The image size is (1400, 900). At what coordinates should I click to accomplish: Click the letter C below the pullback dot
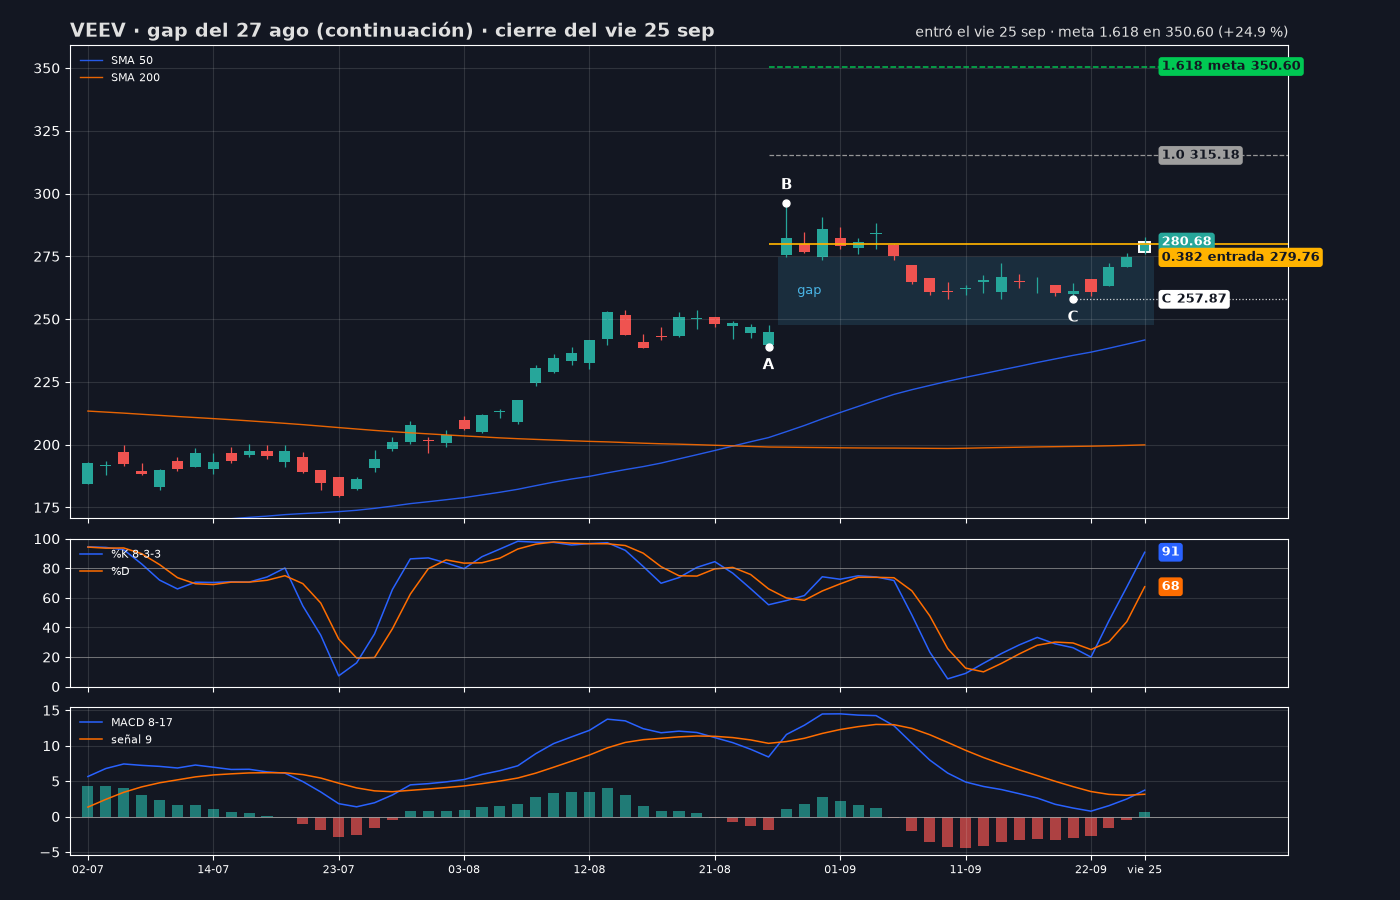pyautogui.click(x=1073, y=317)
